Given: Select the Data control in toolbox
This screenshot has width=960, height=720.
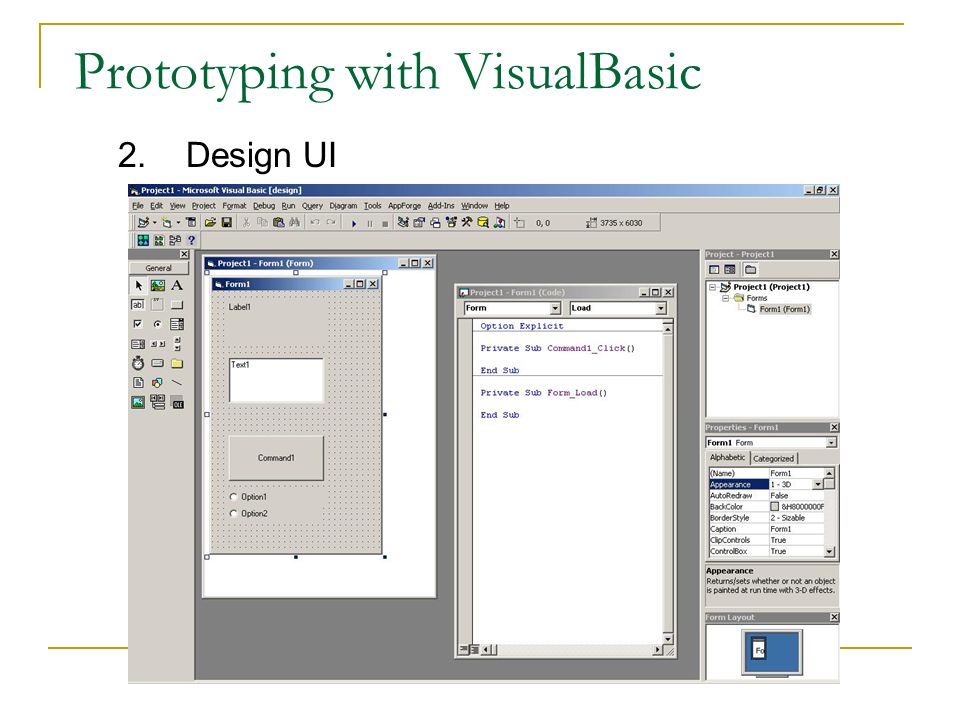Looking at the screenshot, I should pos(158,402).
